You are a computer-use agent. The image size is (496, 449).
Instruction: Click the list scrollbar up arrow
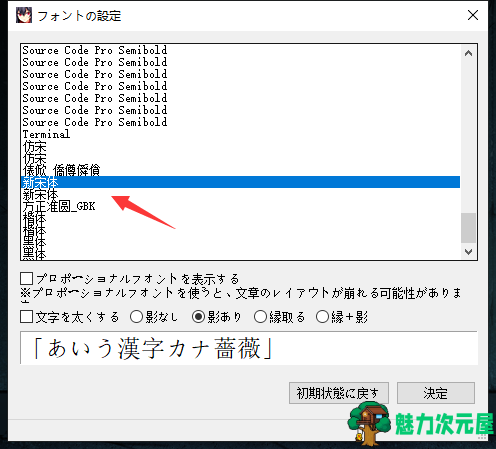pos(468,53)
